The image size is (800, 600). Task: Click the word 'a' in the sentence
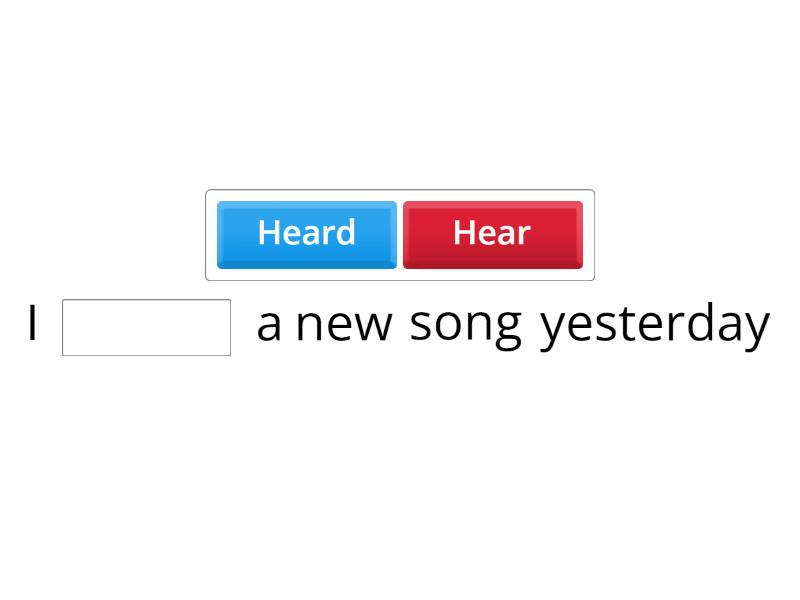(270, 324)
